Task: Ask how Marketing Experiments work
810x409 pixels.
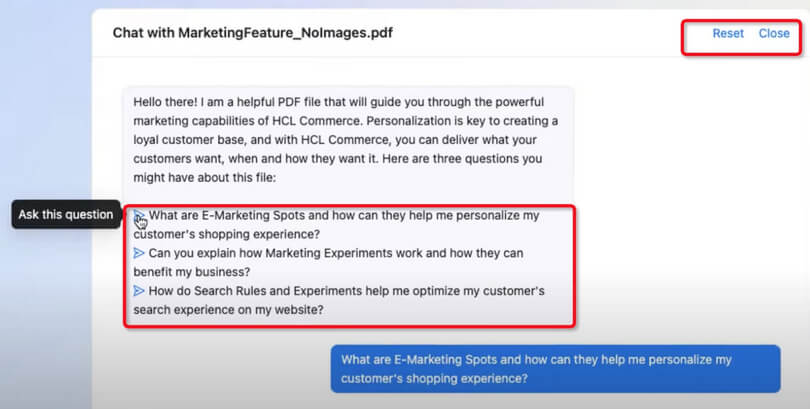Action: point(335,253)
